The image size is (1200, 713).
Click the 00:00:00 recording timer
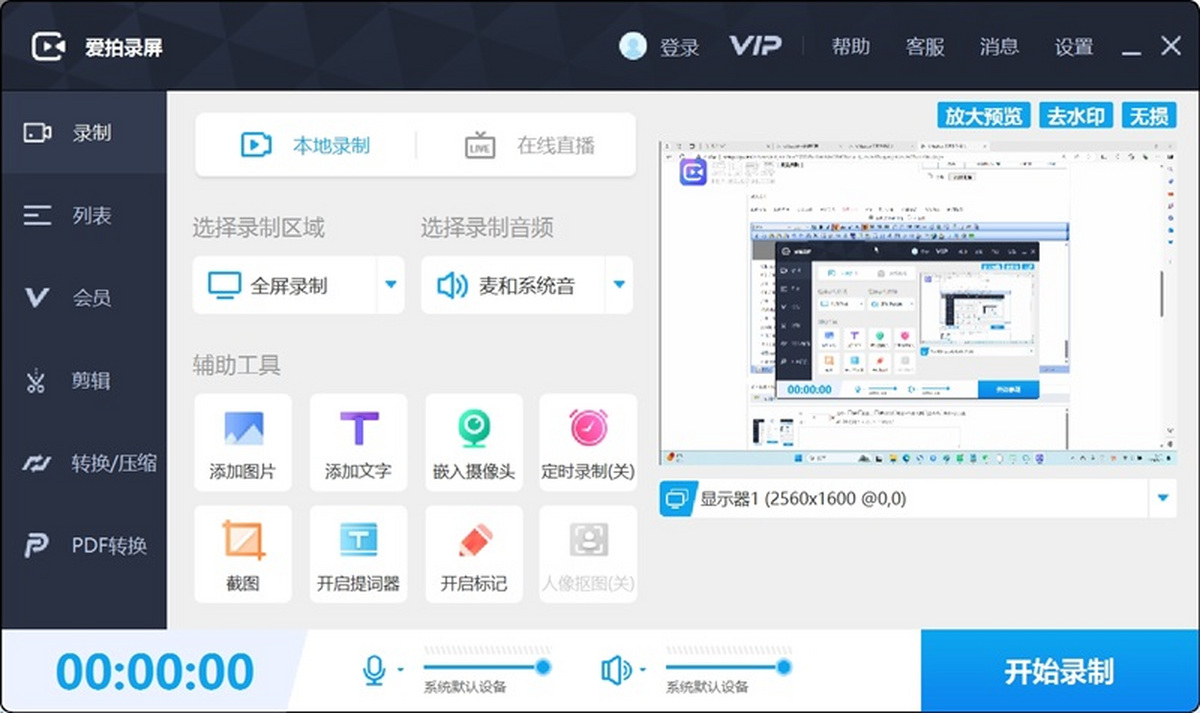(155, 671)
